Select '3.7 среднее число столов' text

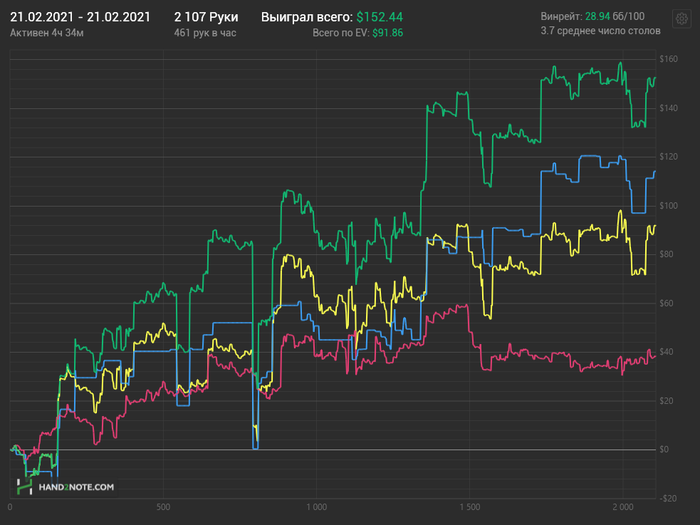tap(600, 31)
